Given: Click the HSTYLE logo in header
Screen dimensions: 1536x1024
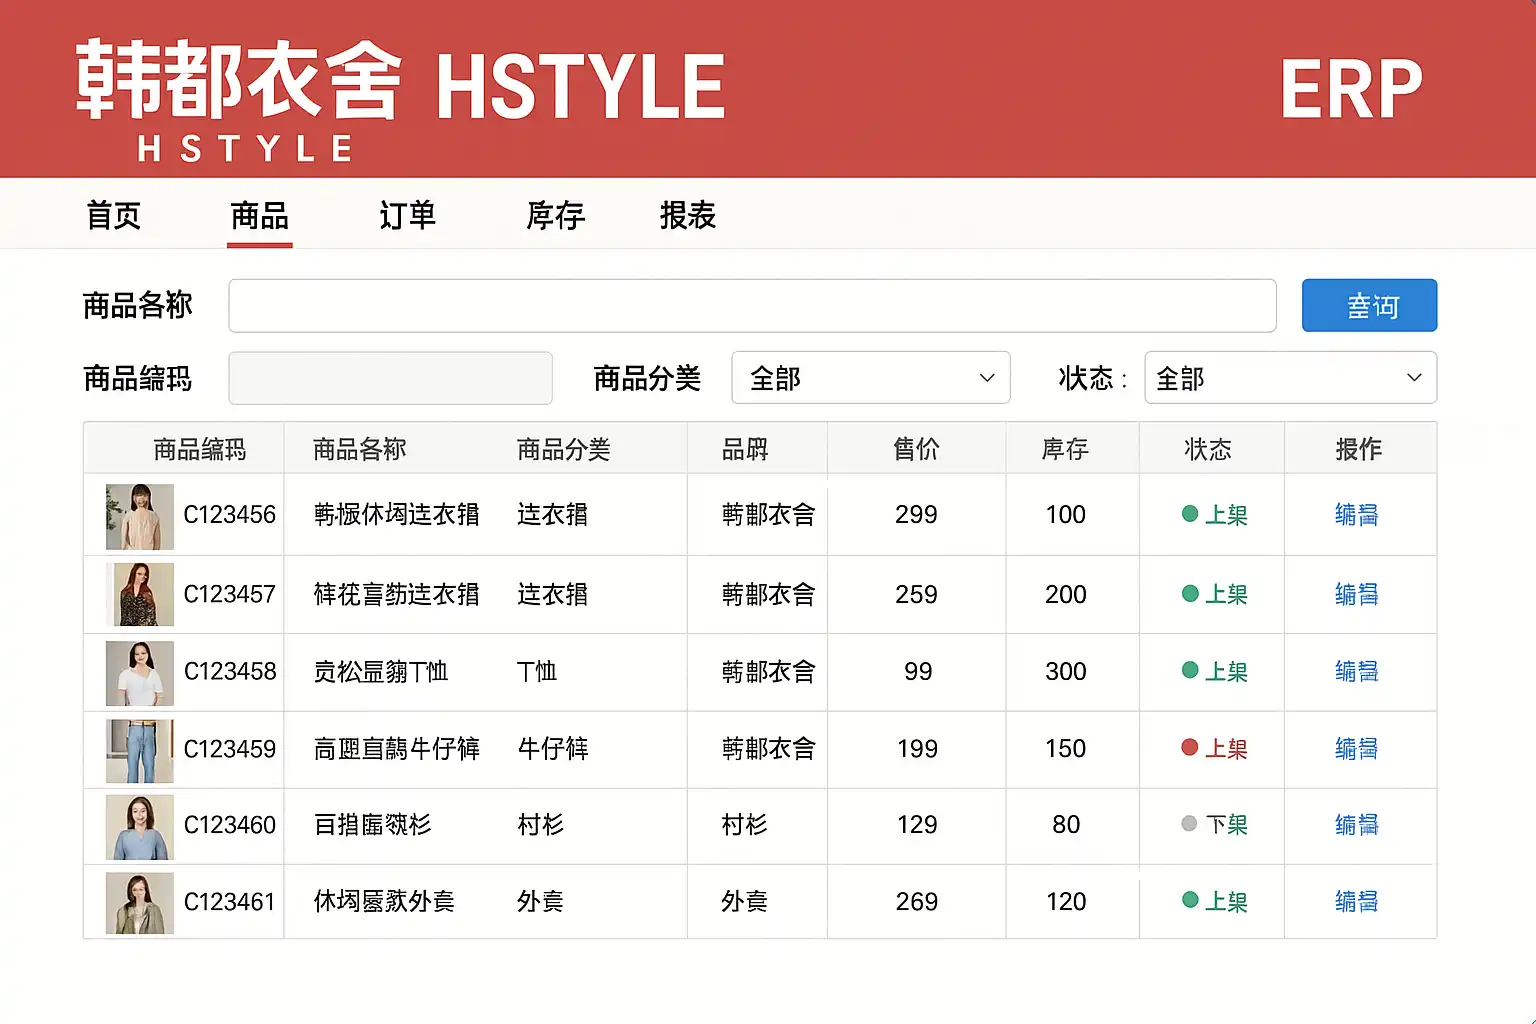Looking at the screenshot, I should 400,95.
